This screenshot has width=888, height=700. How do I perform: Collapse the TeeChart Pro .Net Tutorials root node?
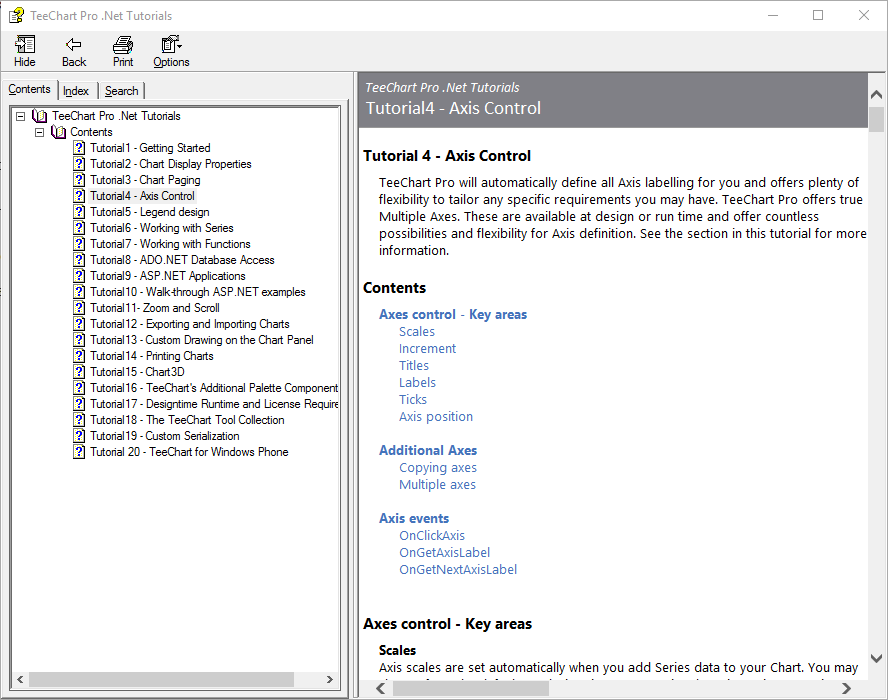pos(20,116)
